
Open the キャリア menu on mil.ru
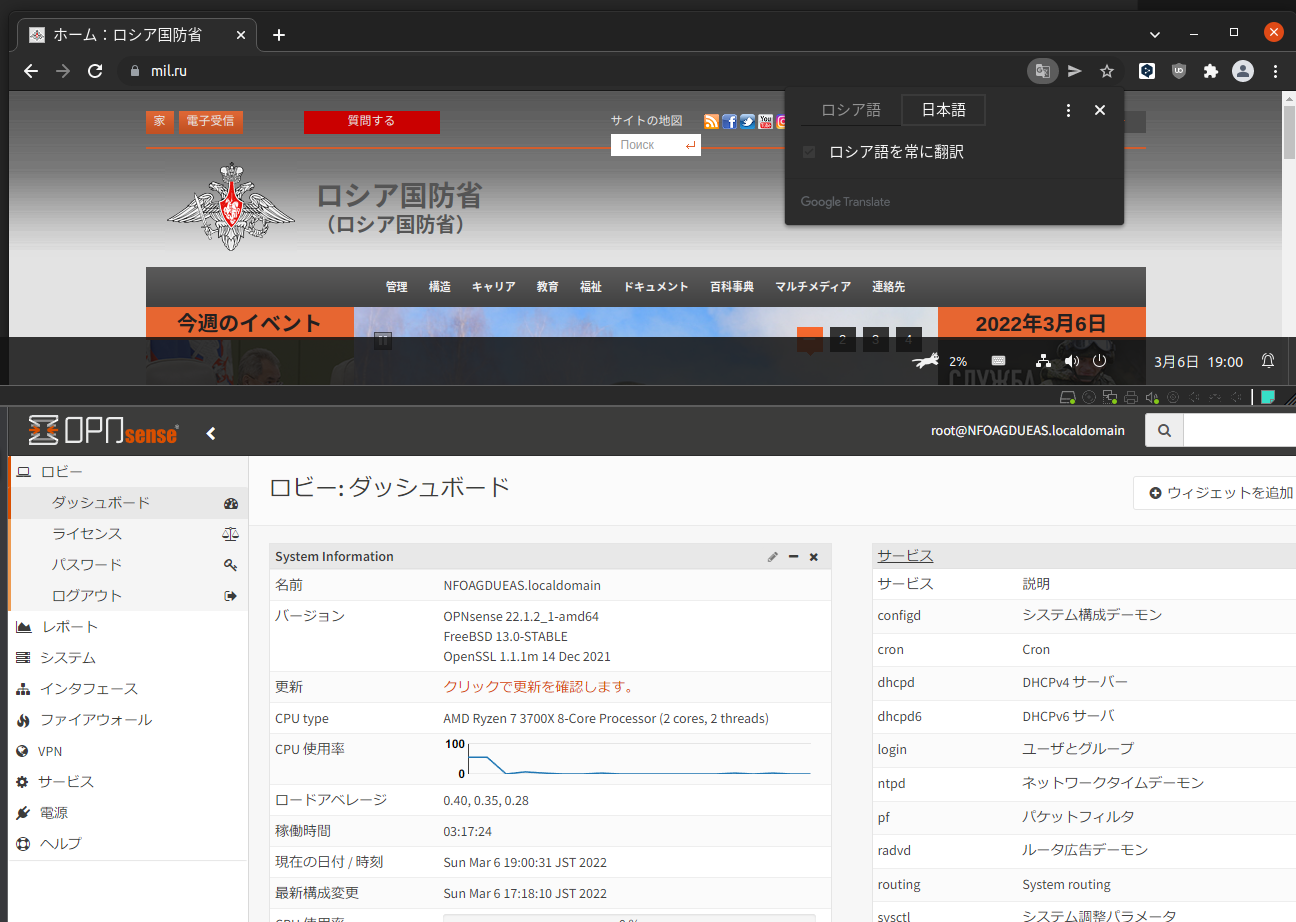493,287
